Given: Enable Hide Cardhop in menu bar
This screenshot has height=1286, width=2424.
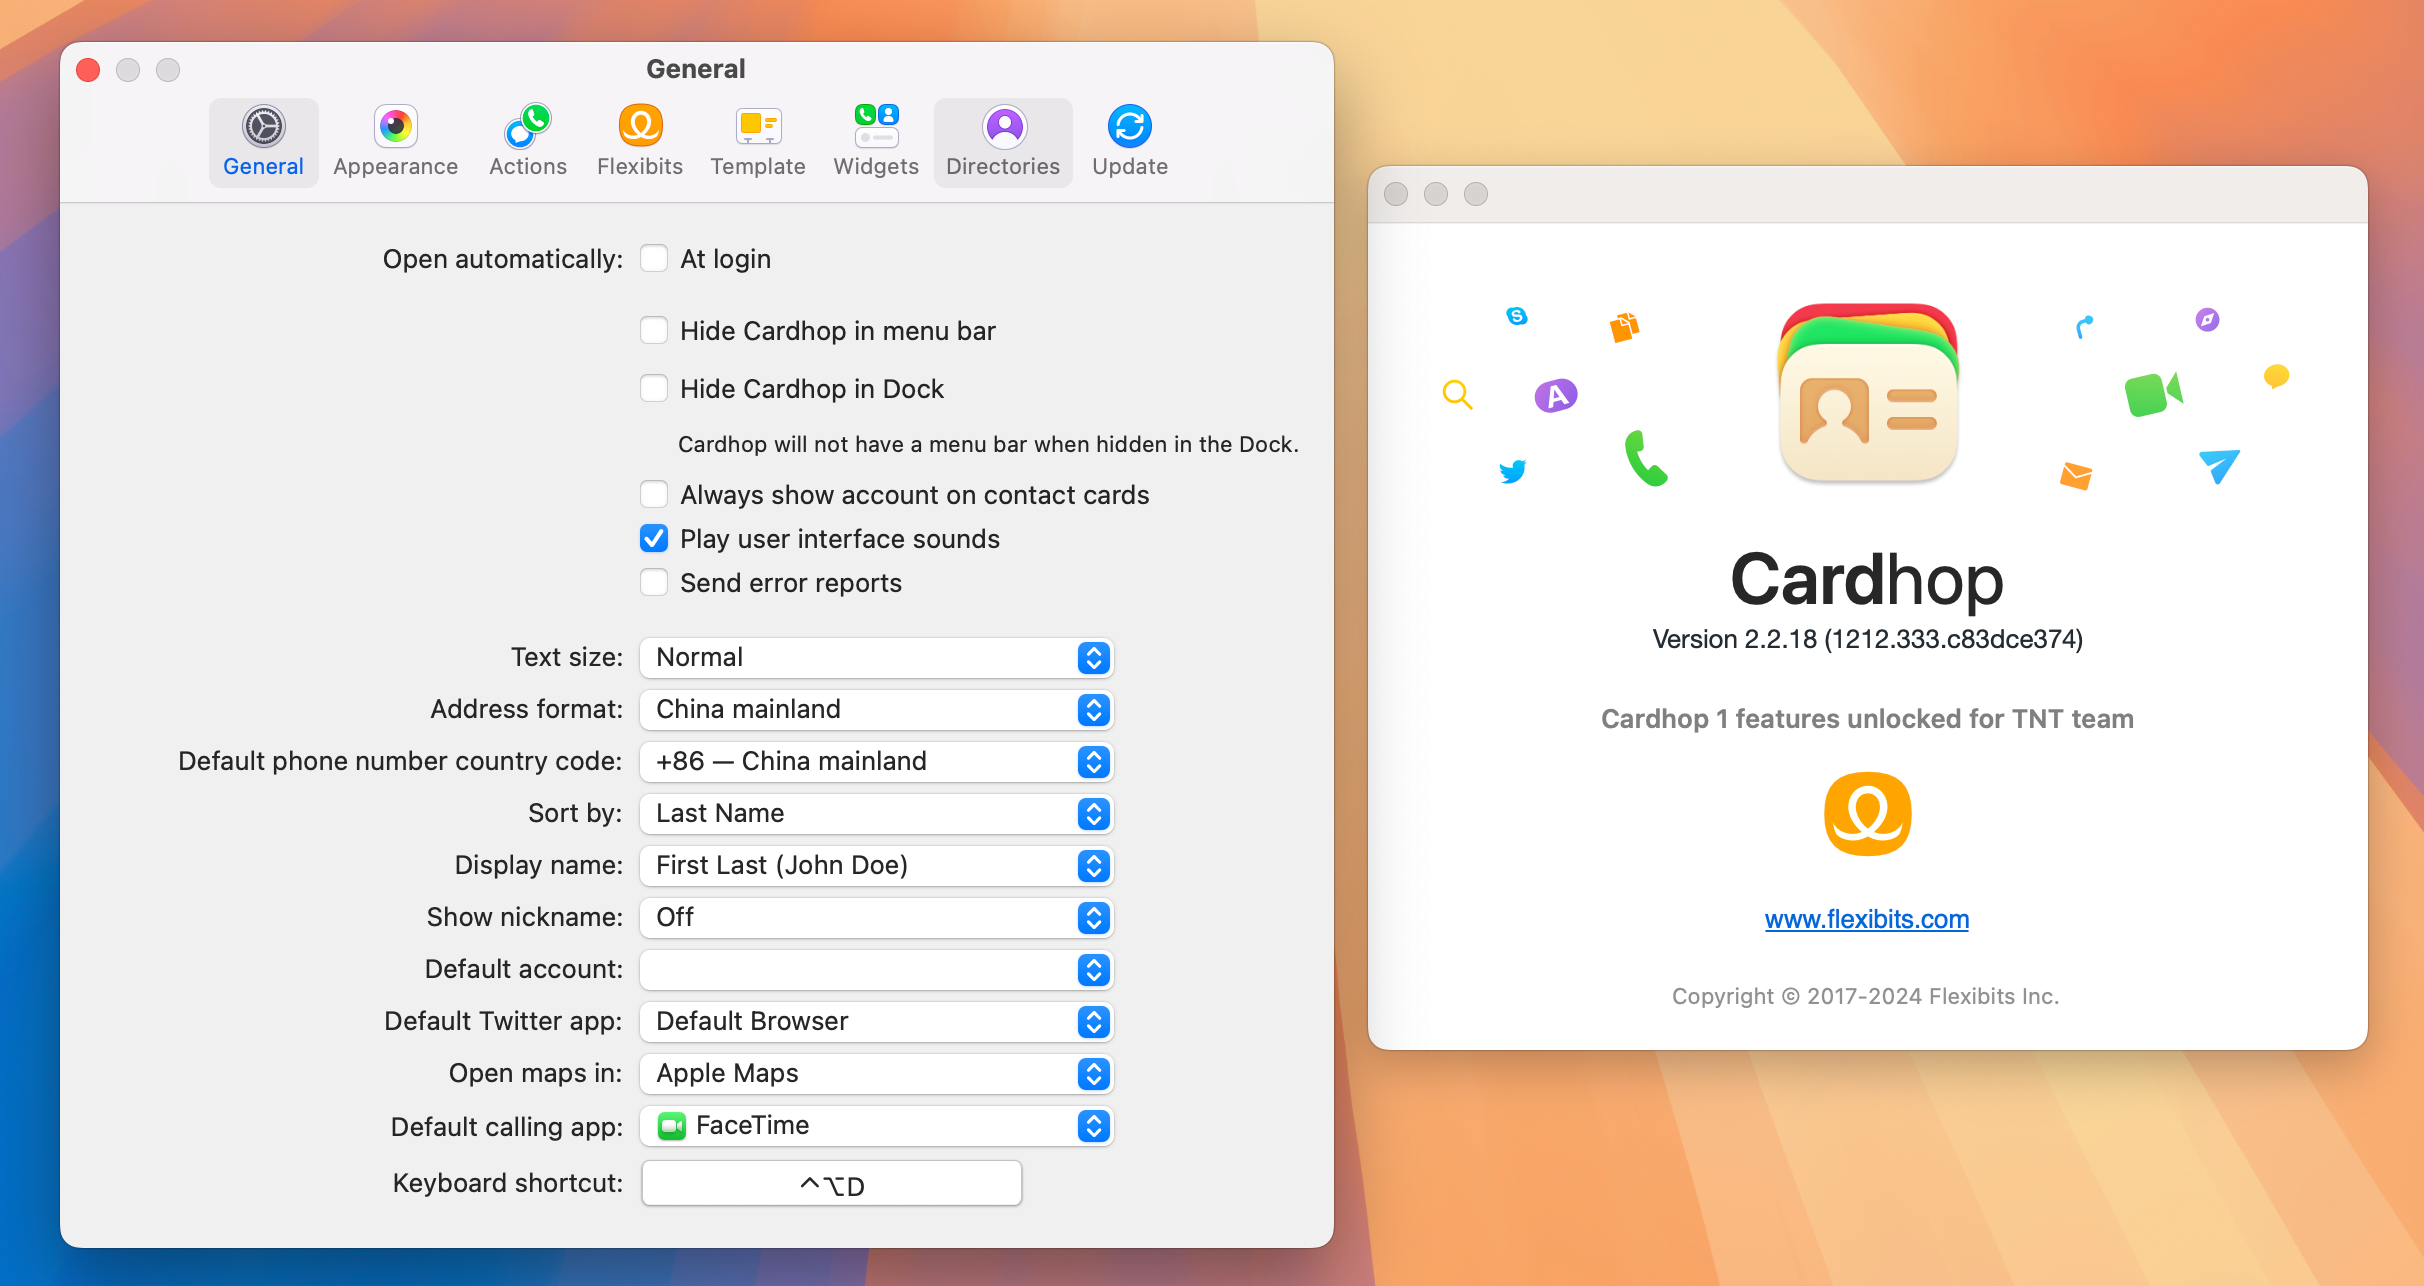Looking at the screenshot, I should pyautogui.click(x=652, y=332).
